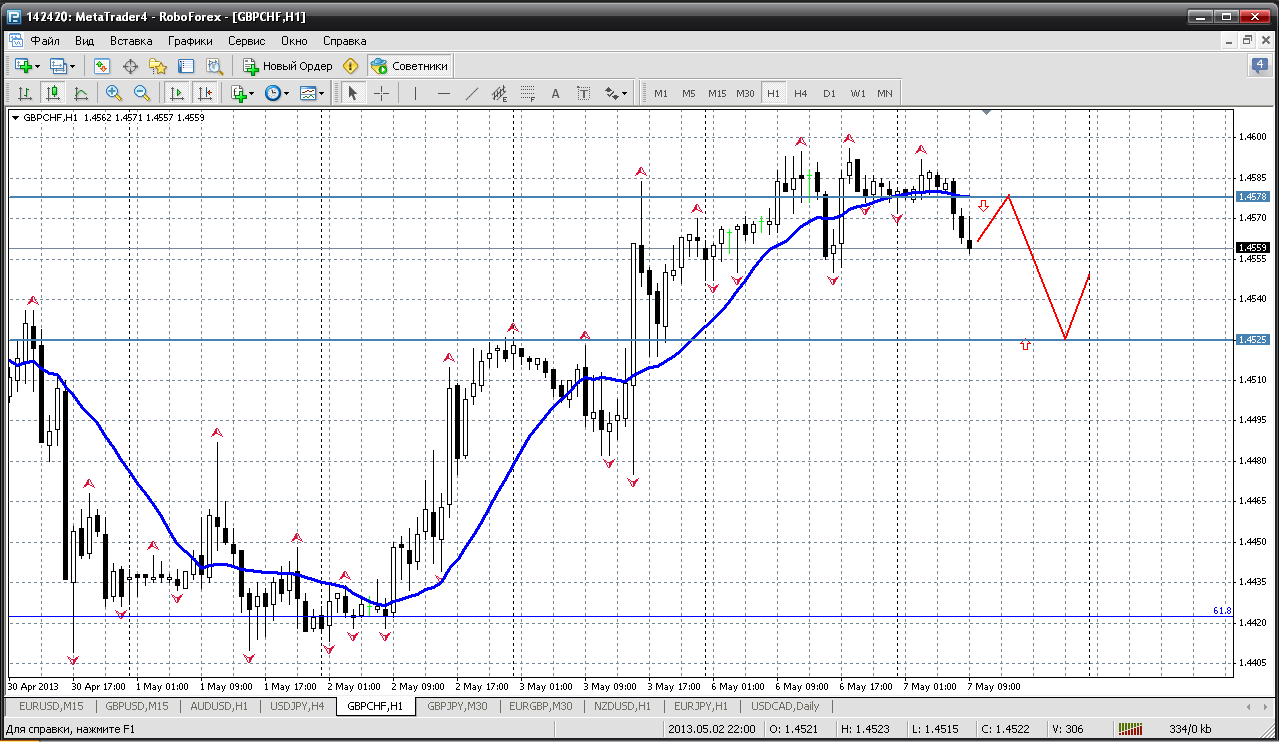1279x742 pixels.
Task: Click the 1.4559 current price label
Action: pos(1253,247)
